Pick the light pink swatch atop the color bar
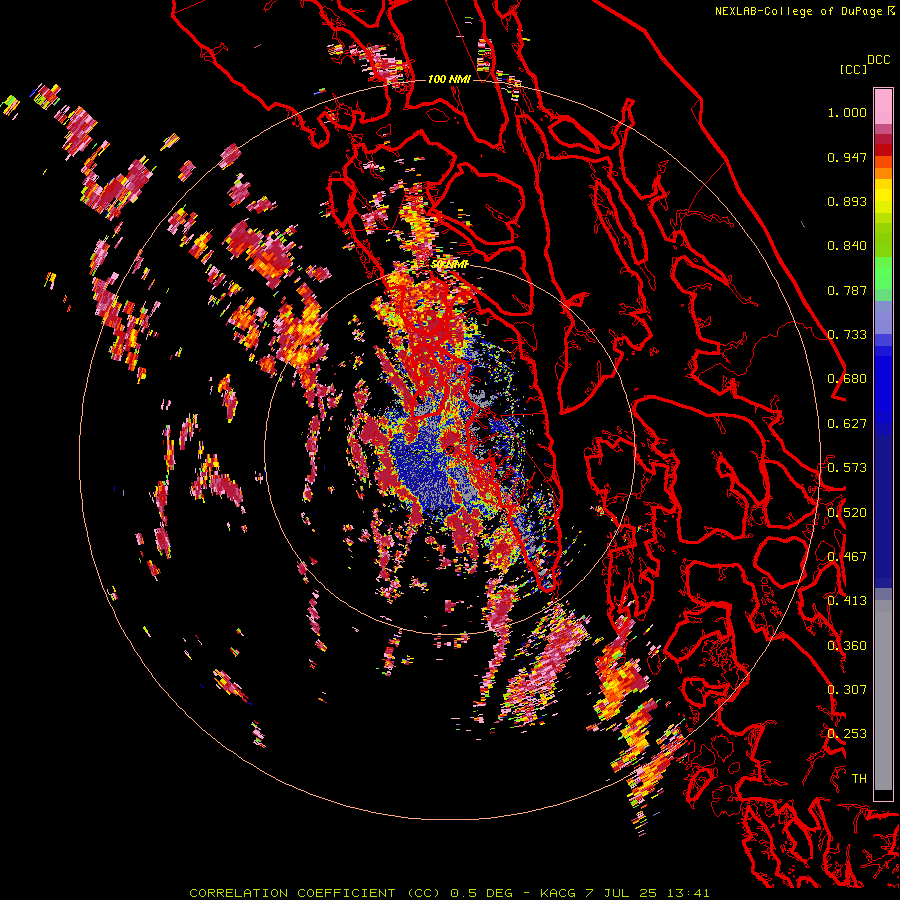 (883, 107)
